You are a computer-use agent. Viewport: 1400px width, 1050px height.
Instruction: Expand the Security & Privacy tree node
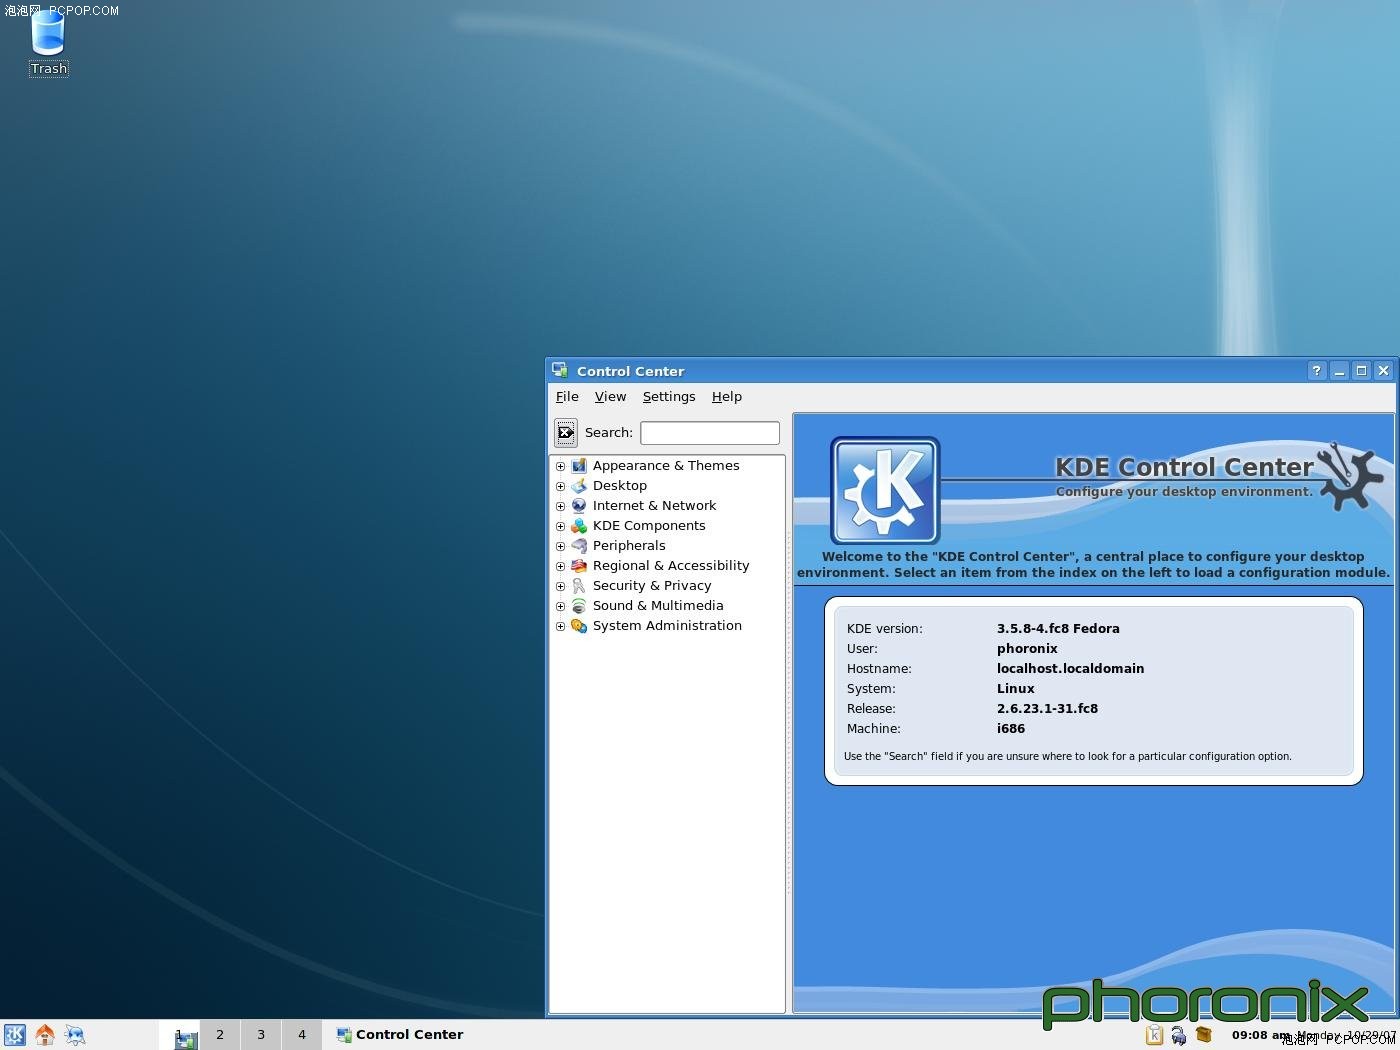point(561,587)
